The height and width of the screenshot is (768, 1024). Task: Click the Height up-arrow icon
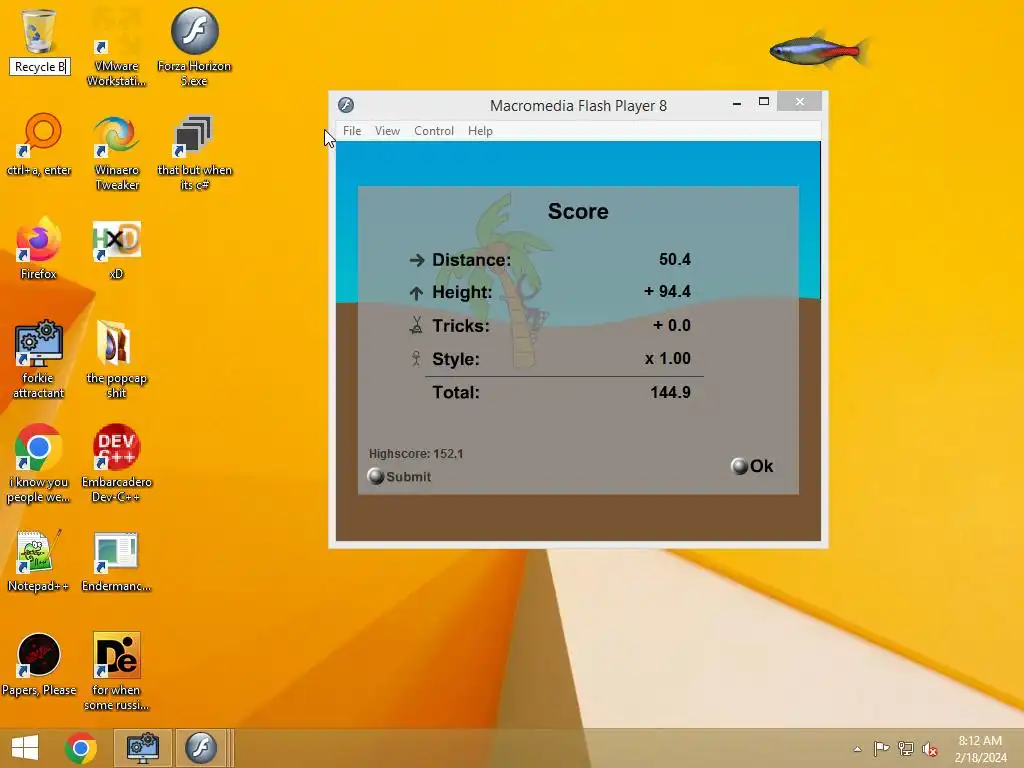(416, 293)
